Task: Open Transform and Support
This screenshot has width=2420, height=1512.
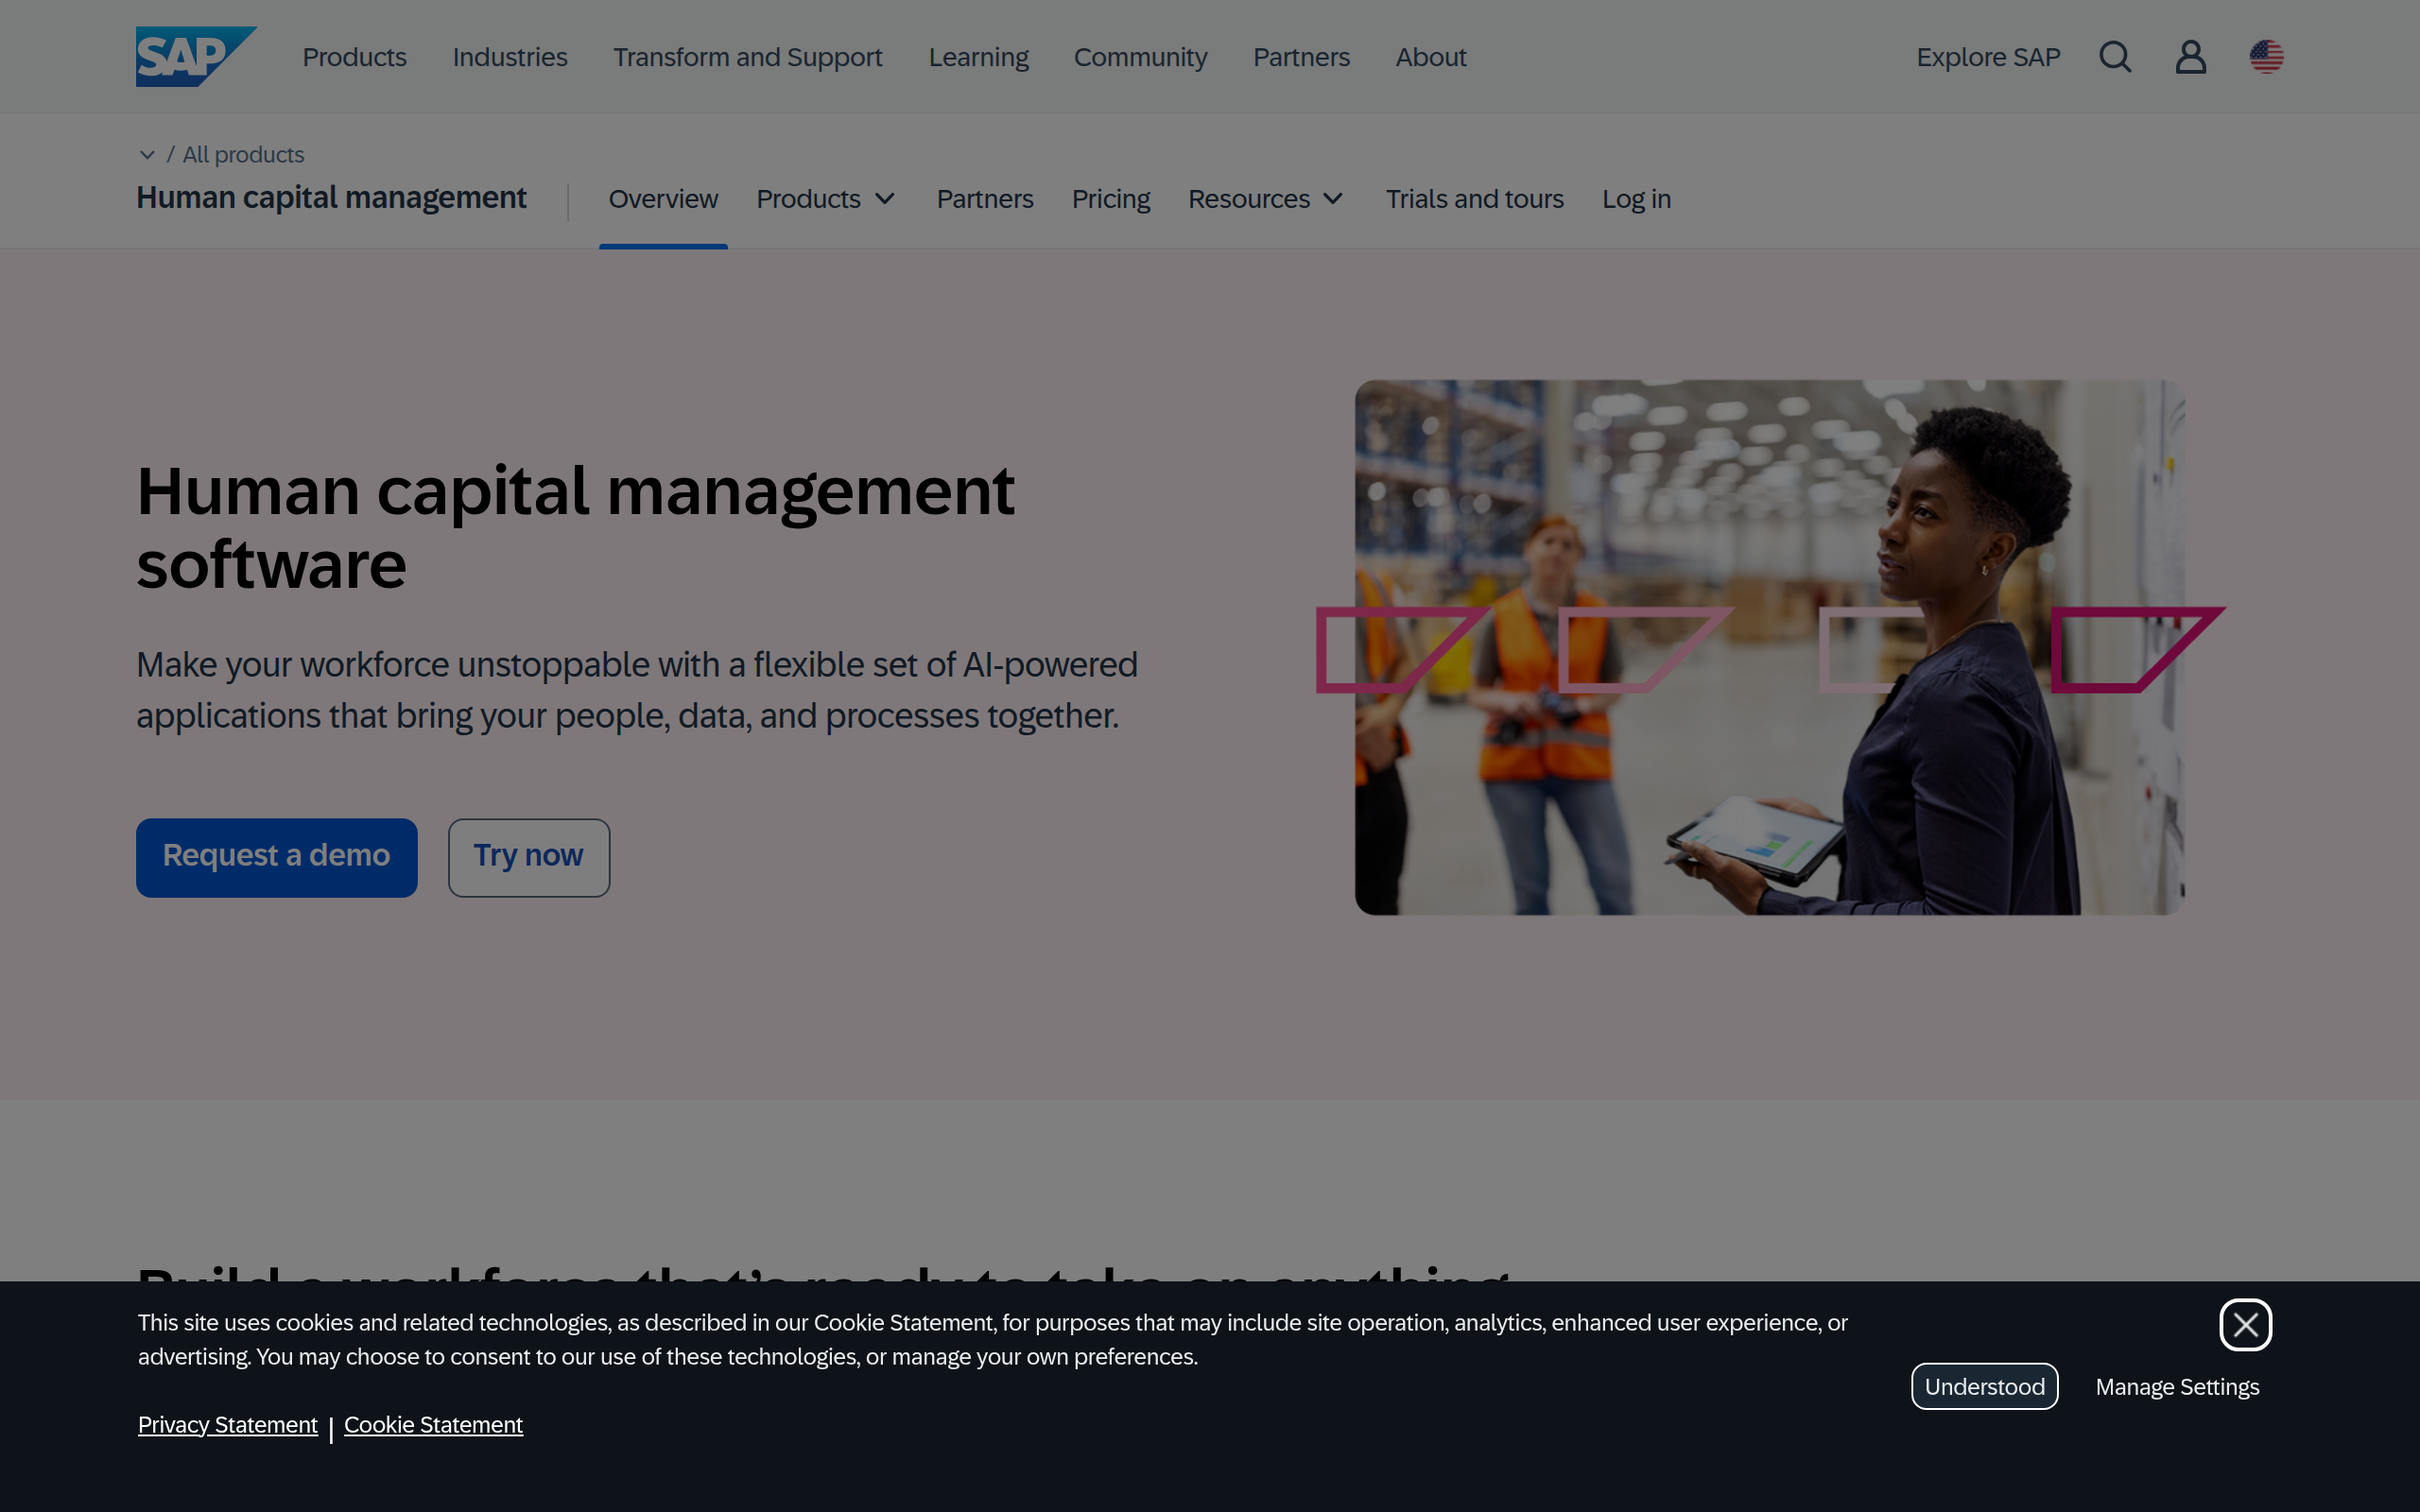Action: [747, 57]
